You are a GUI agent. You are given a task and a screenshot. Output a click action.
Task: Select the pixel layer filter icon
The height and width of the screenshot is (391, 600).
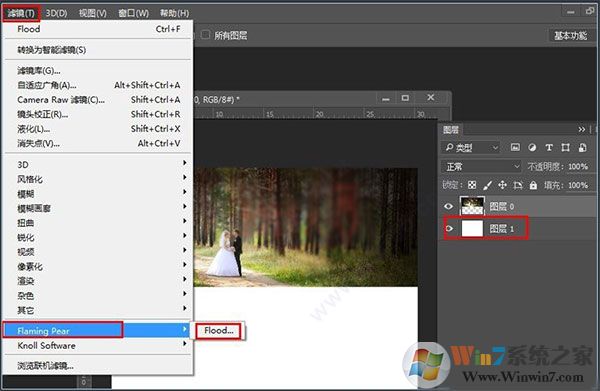click(x=515, y=147)
